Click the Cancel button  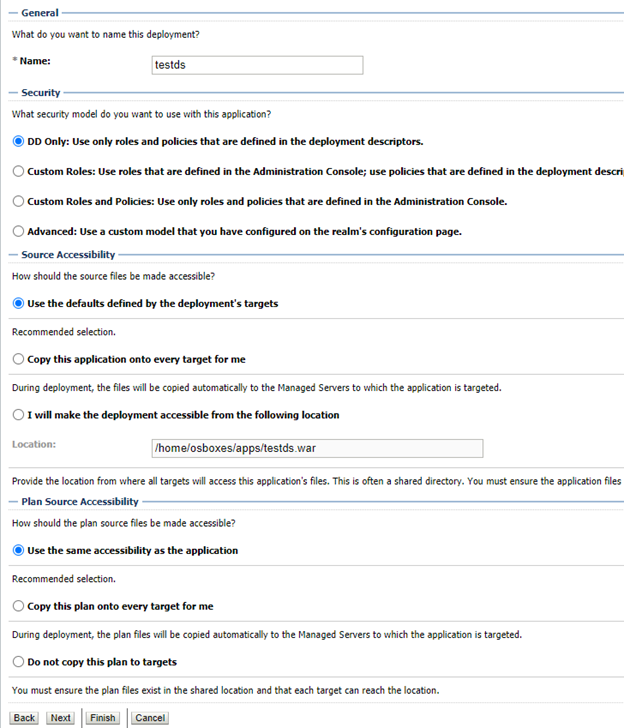click(x=150, y=718)
